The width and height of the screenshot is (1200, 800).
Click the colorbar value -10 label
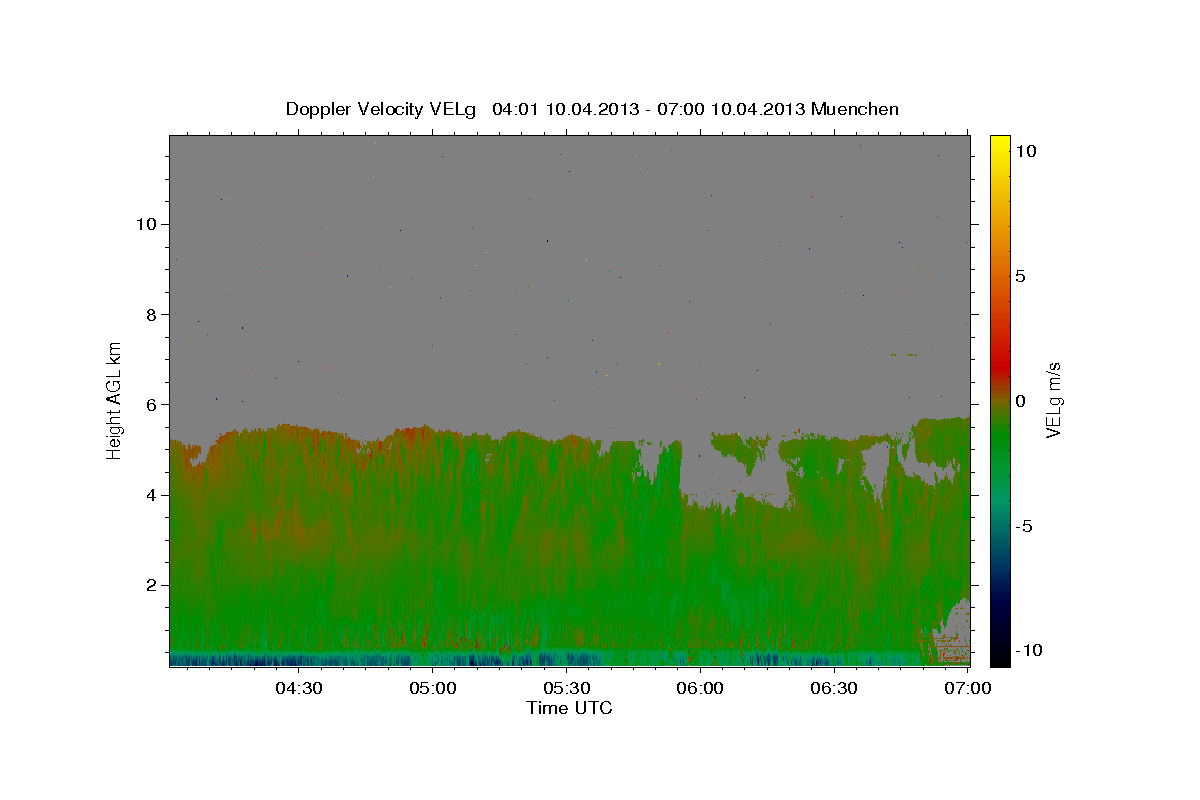point(1028,650)
